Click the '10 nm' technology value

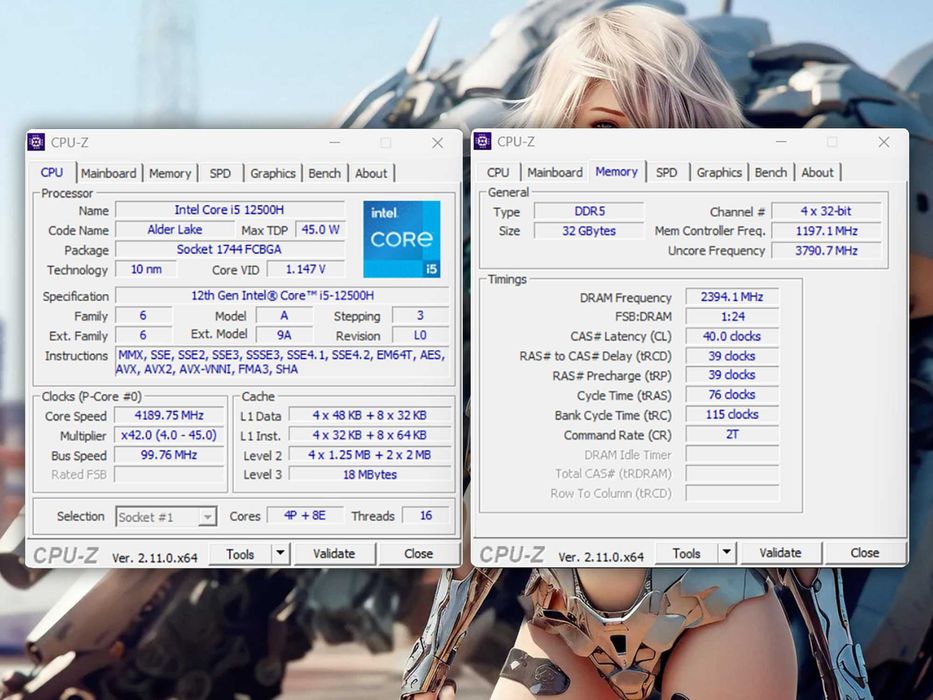pyautogui.click(x=146, y=270)
